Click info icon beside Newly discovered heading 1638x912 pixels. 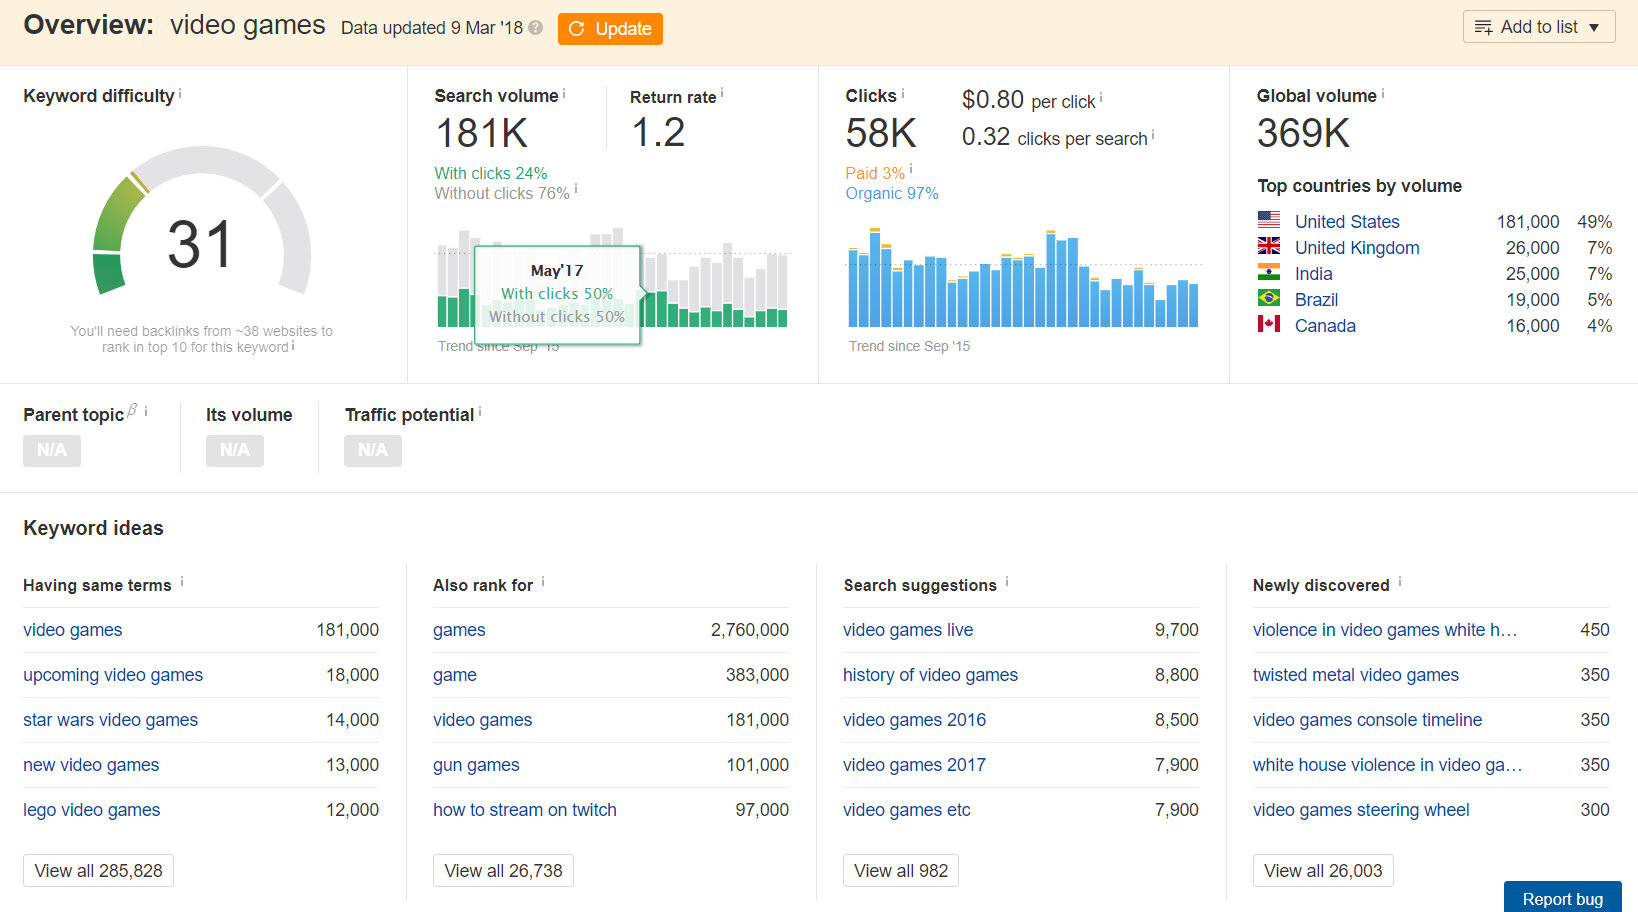tap(1400, 581)
